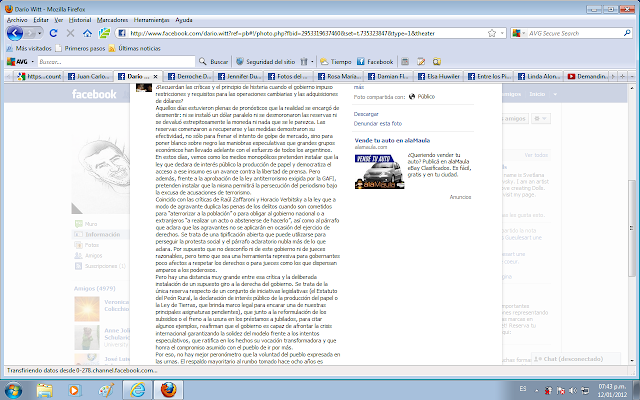Switch to the Derroche D... tab
The height and width of the screenshot is (400, 640).
point(189,76)
